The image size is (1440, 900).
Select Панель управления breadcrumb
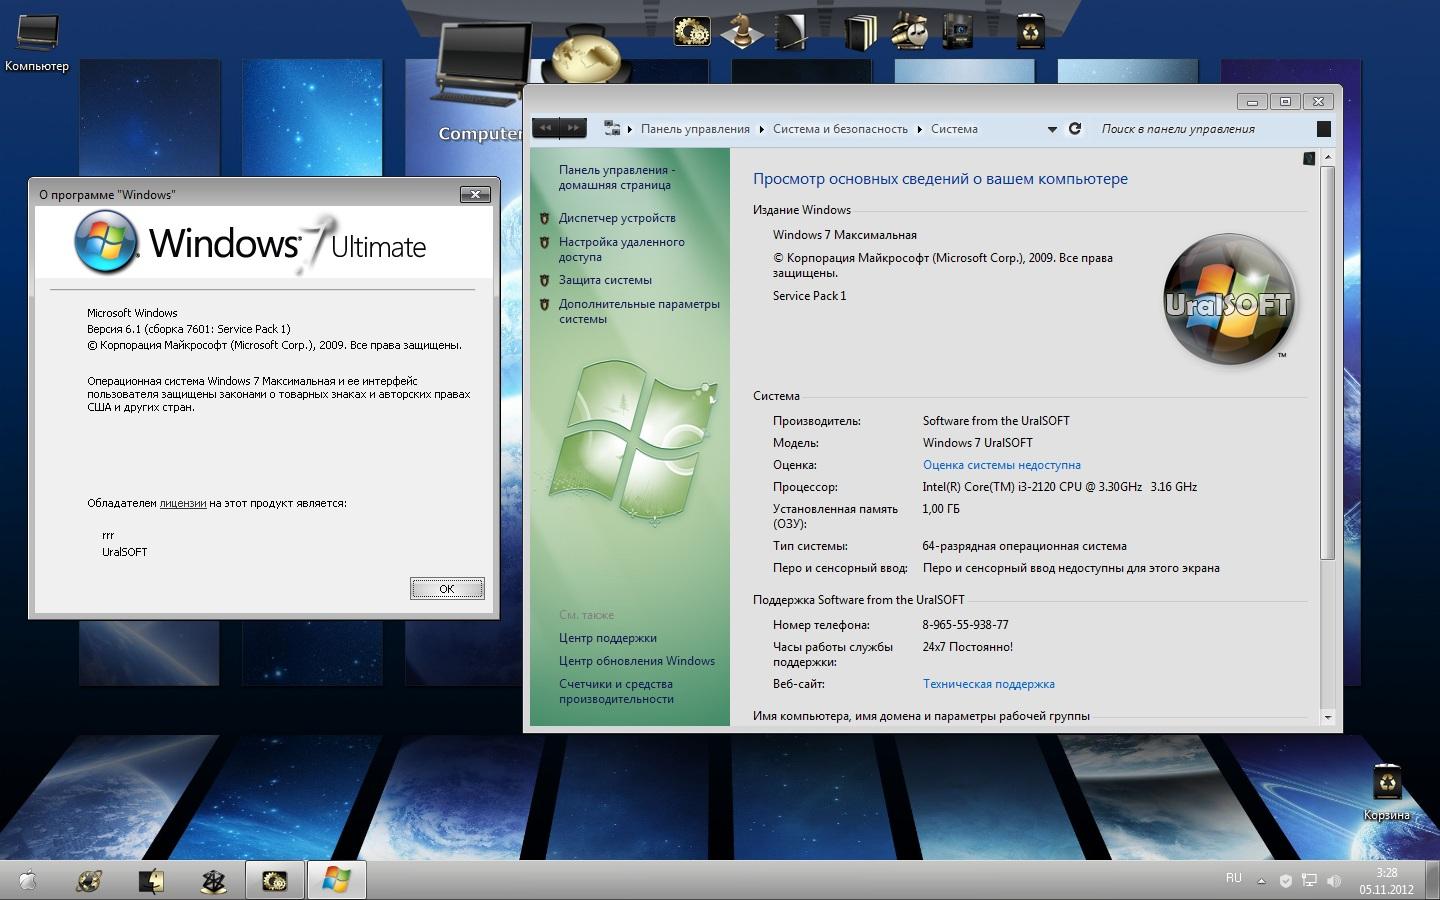point(695,129)
